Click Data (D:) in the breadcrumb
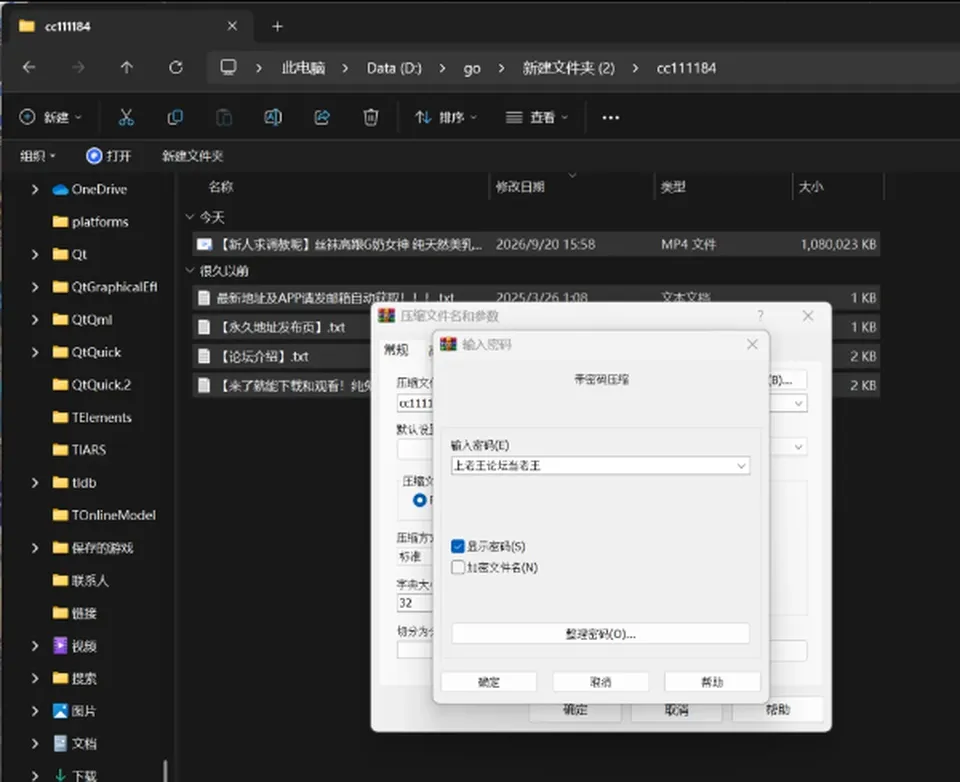The width and height of the screenshot is (960, 782). [x=394, y=67]
